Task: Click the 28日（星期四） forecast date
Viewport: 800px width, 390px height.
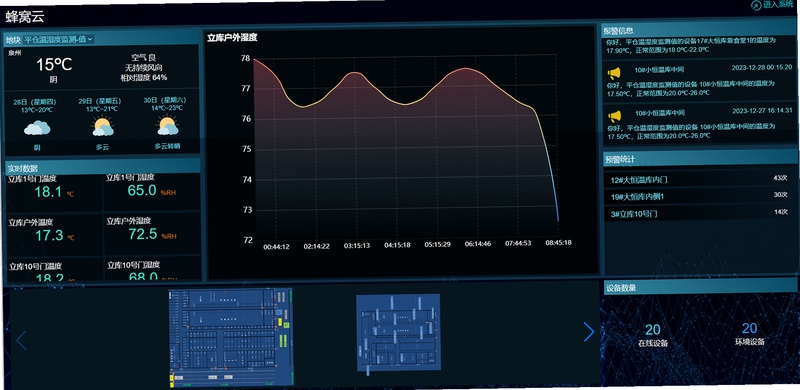Action: (35, 102)
